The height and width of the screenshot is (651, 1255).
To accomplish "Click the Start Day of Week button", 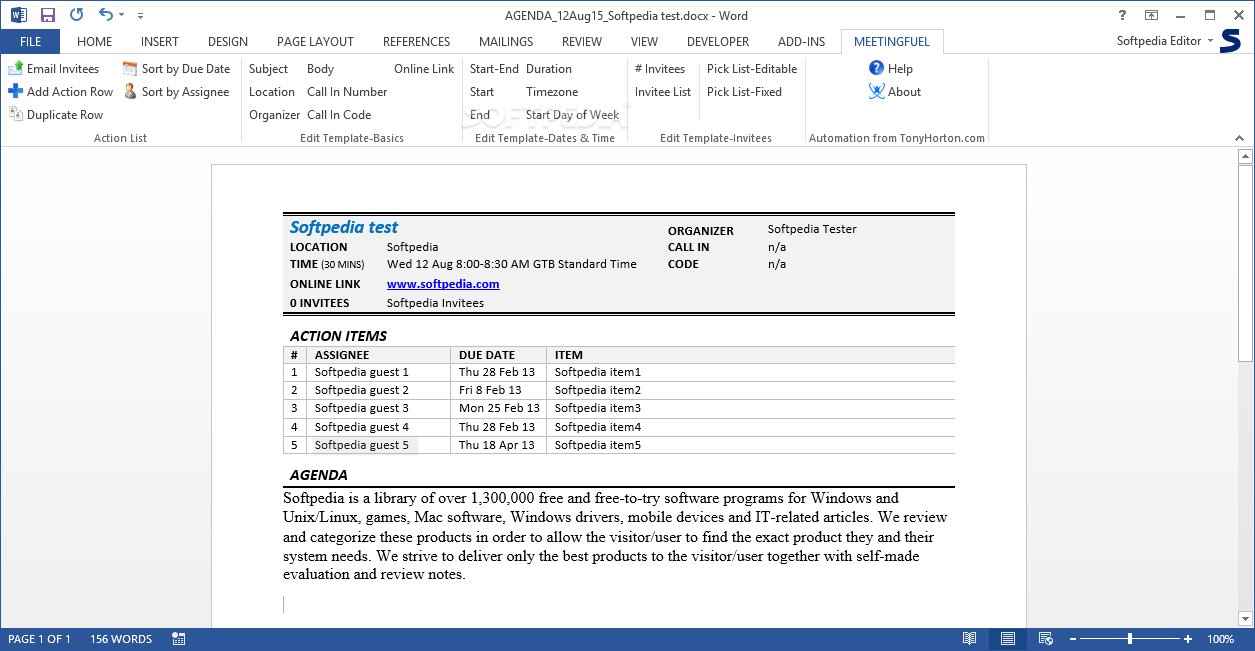I will 572,115.
